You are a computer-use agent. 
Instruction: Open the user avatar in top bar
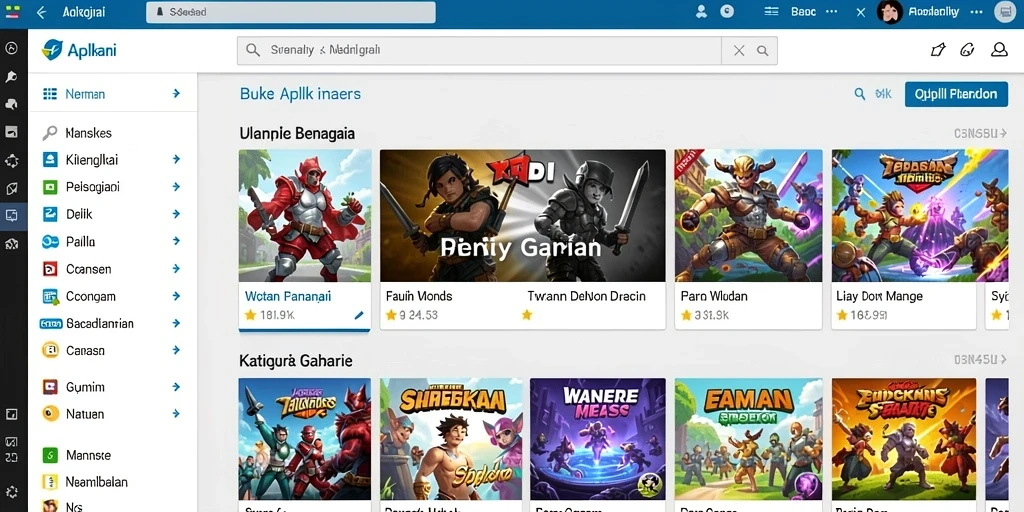coord(889,12)
